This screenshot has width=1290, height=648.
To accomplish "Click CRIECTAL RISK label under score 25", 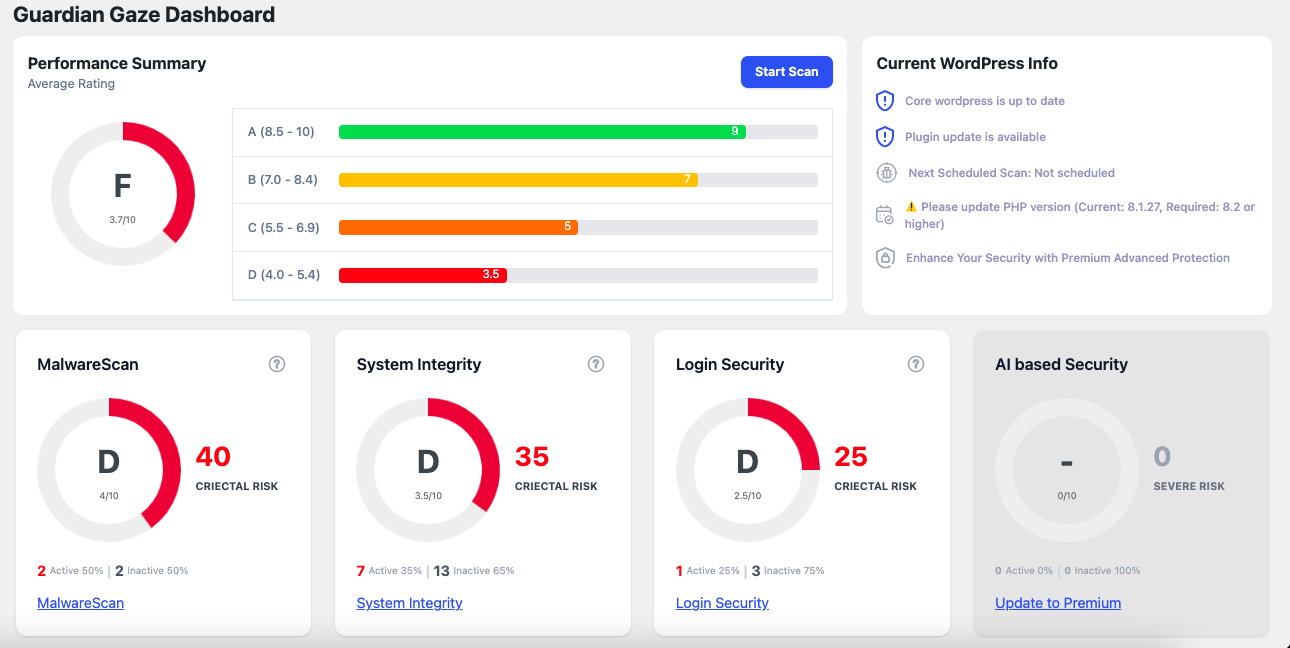I will [876, 486].
